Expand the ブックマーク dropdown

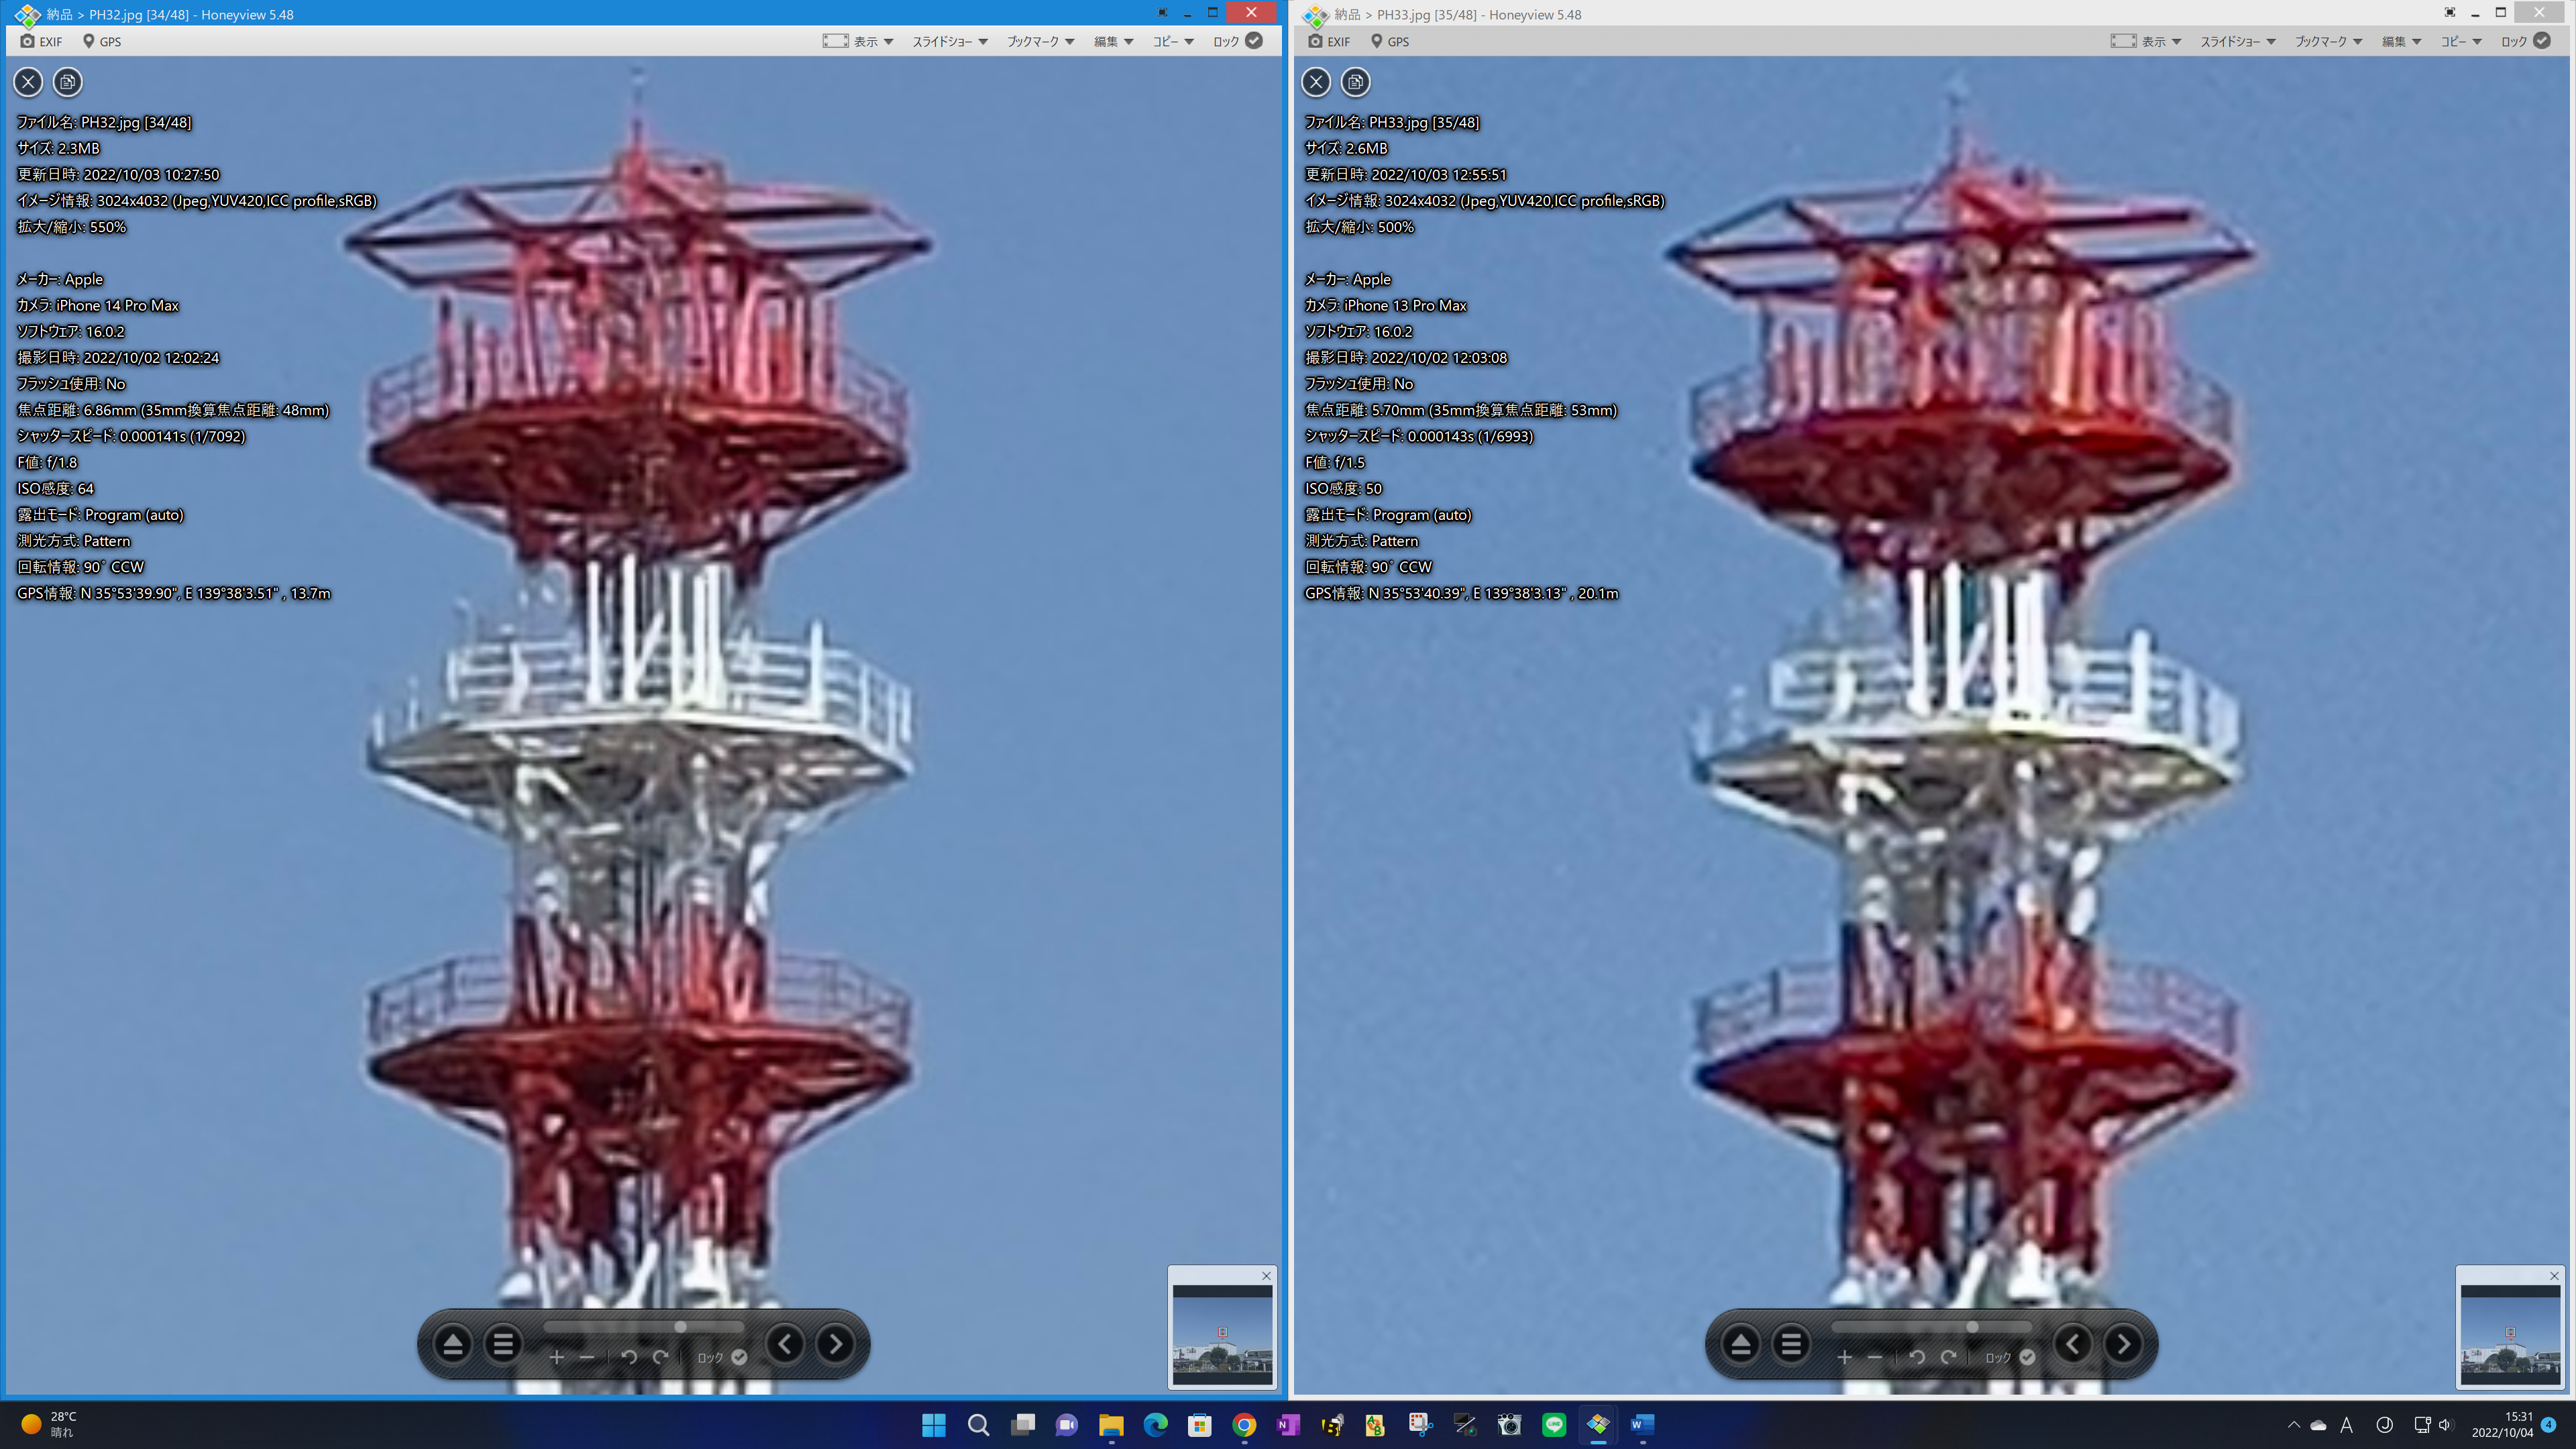[1036, 41]
